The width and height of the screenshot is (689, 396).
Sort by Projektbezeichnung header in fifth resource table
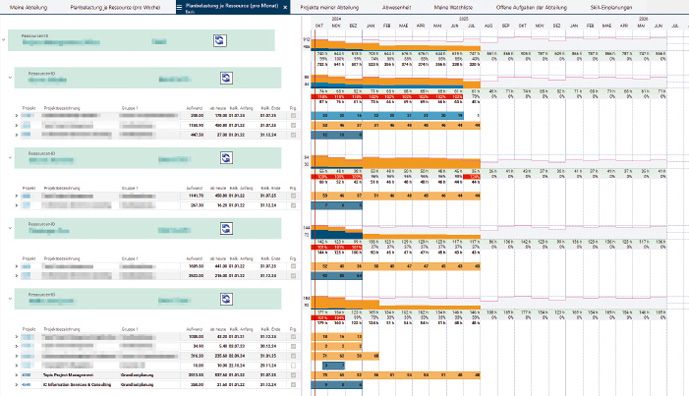coord(62,329)
